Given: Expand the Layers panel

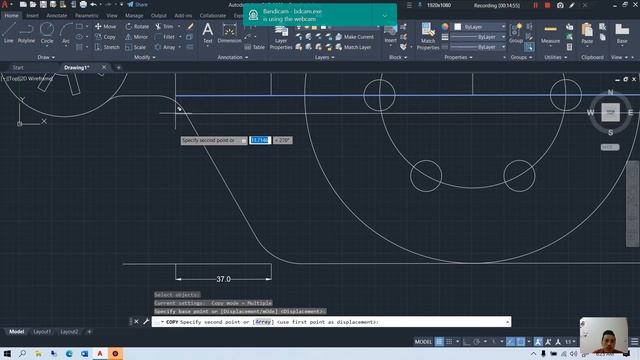Looking at the screenshot, I should click(324, 58).
